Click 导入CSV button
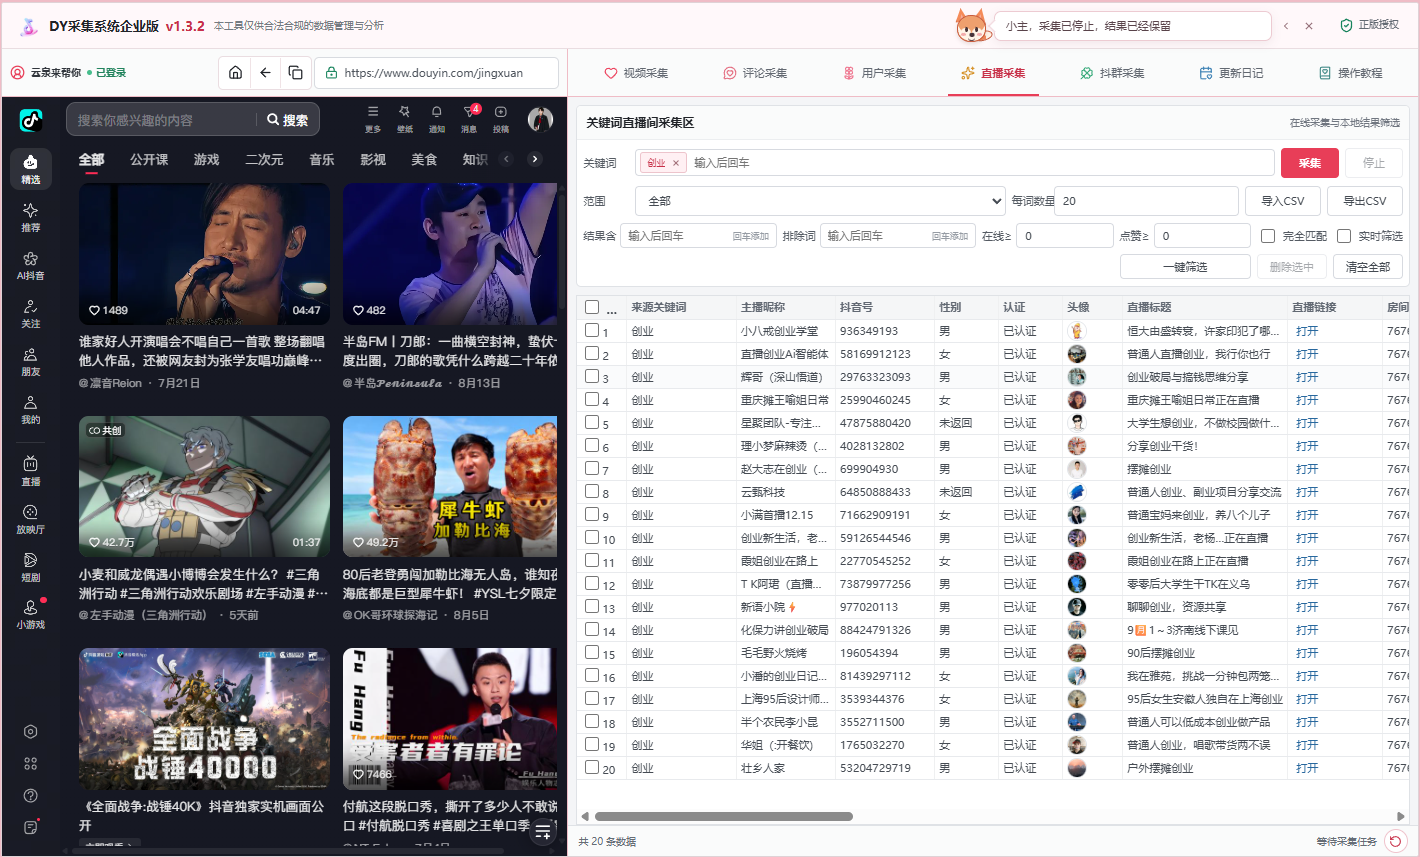The height and width of the screenshot is (857, 1420). tap(1283, 201)
